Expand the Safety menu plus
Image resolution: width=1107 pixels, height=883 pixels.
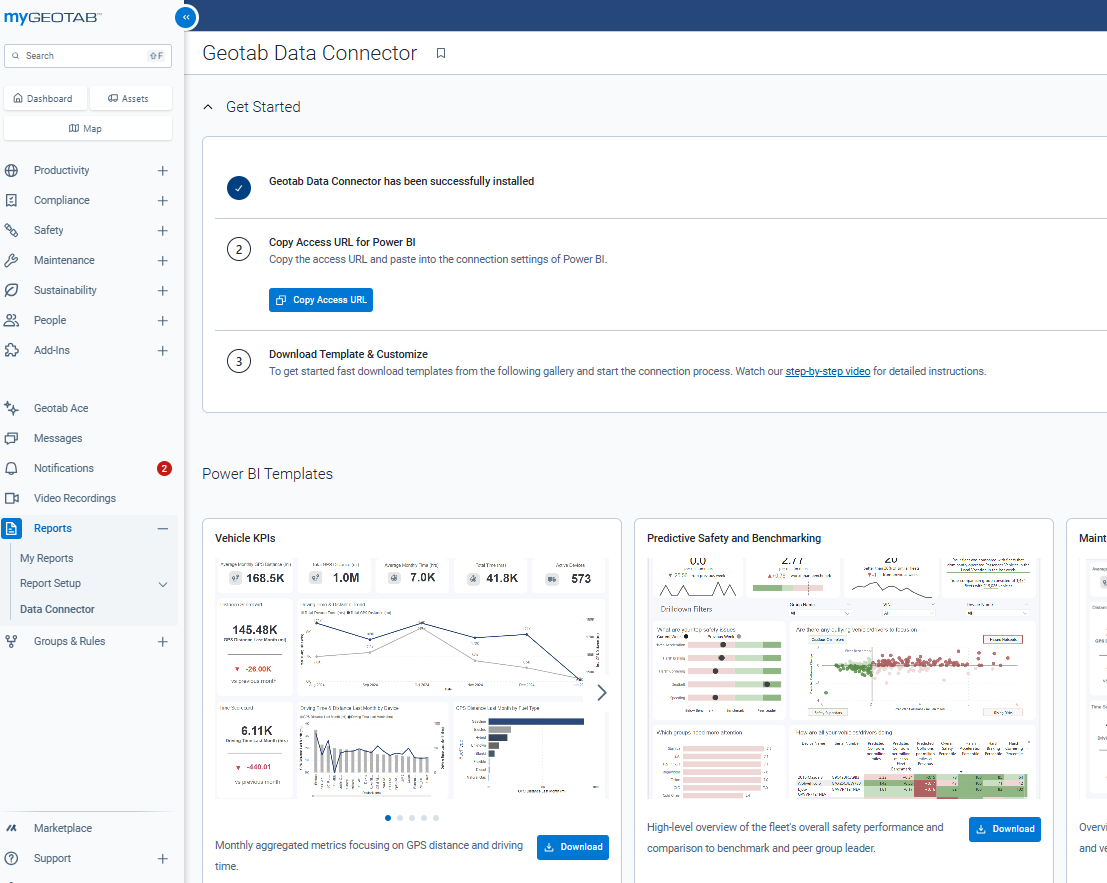click(162, 231)
